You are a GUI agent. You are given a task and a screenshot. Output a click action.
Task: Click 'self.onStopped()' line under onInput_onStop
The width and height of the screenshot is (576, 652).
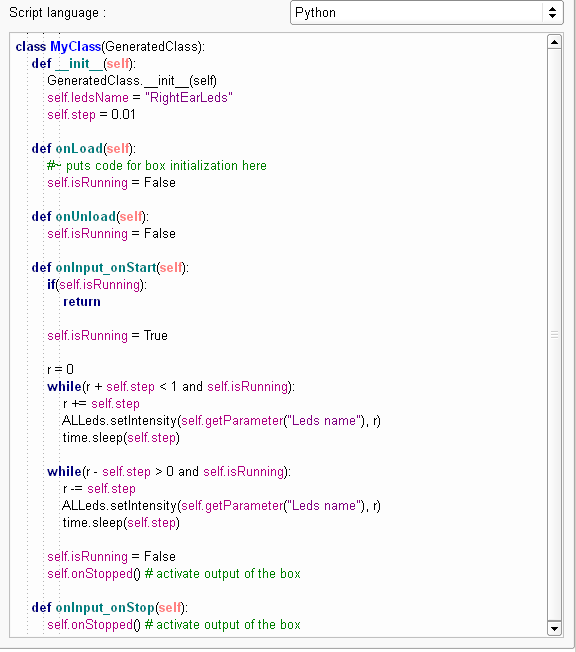174,625
